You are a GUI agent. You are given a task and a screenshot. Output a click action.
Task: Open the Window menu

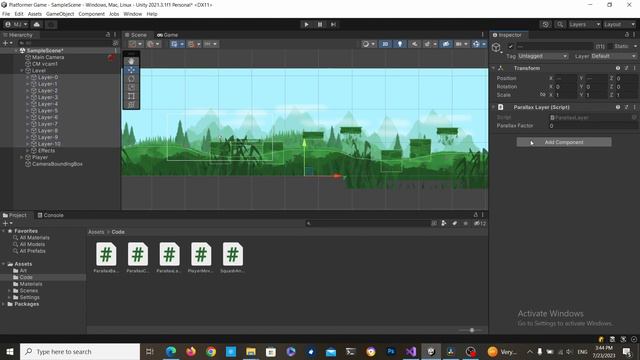pyautogui.click(x=133, y=14)
